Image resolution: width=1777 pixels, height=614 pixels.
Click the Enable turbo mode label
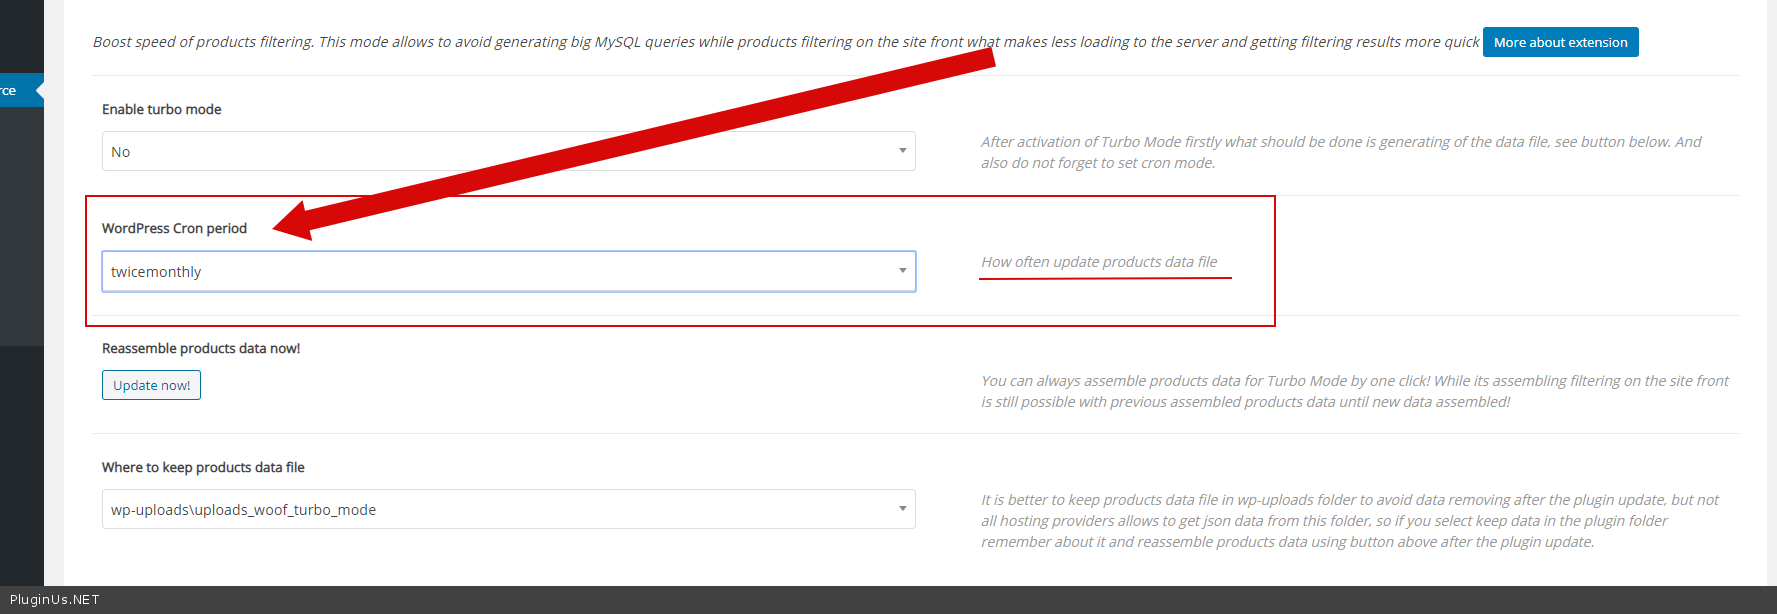[x=162, y=109]
